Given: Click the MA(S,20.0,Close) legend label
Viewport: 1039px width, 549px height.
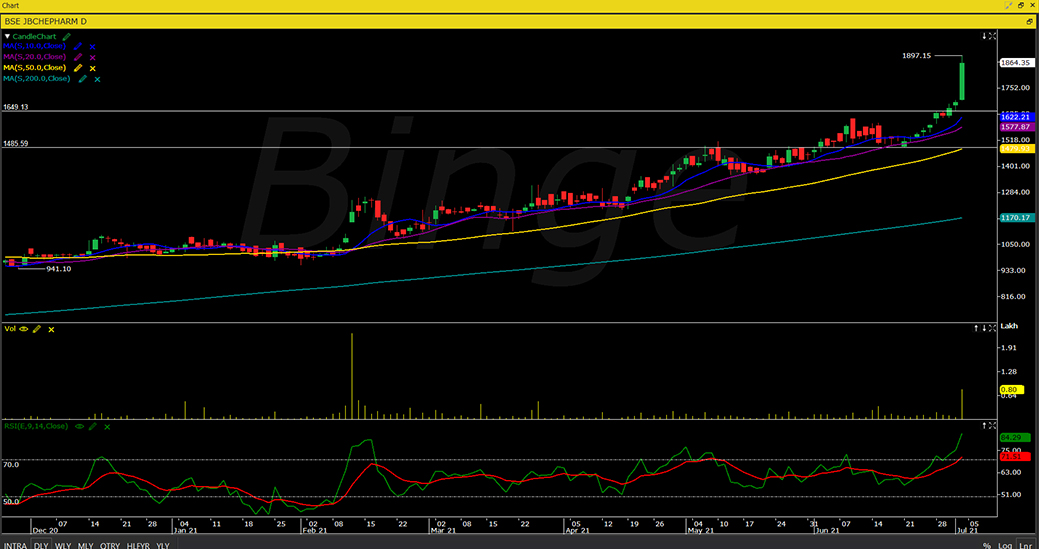Looking at the screenshot, I should (x=34, y=57).
